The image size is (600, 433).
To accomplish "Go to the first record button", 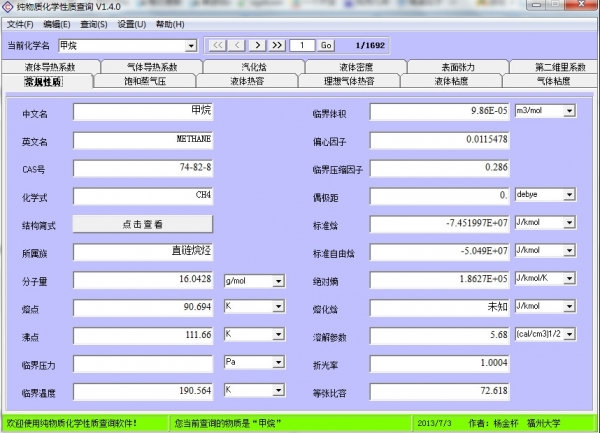I will tap(216, 45).
